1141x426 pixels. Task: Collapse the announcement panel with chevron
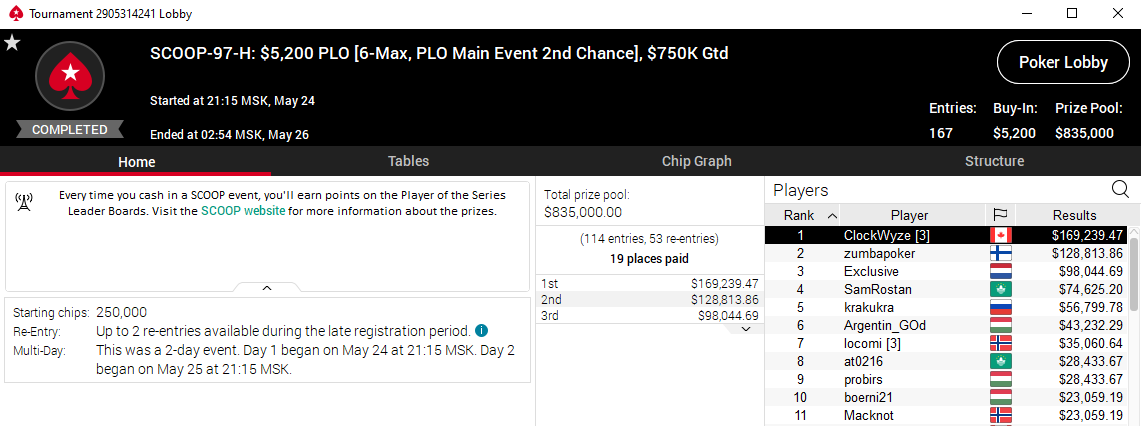tap(267, 288)
